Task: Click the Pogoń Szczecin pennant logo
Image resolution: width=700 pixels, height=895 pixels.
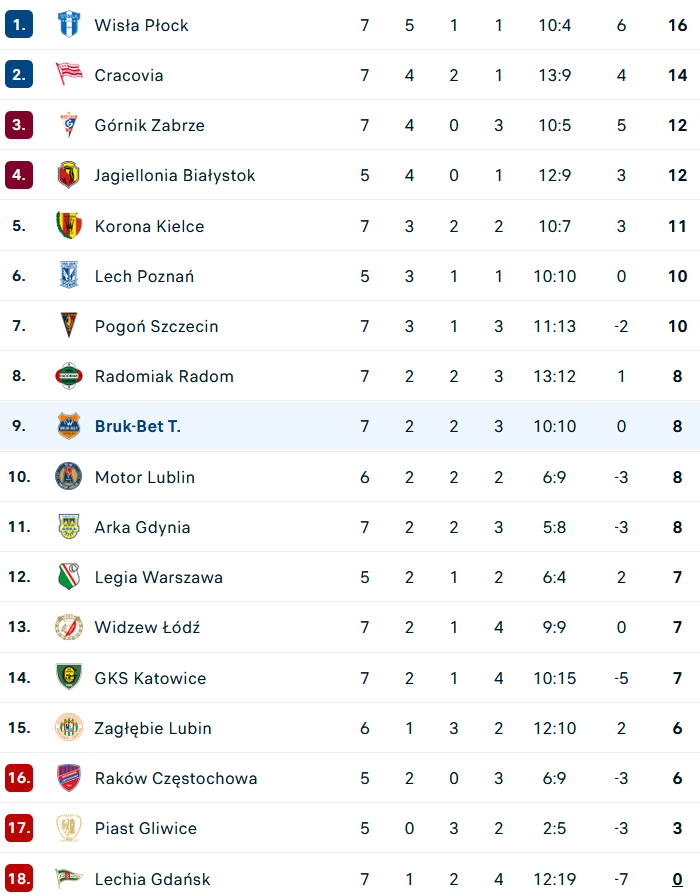Action: pyautogui.click(x=69, y=325)
